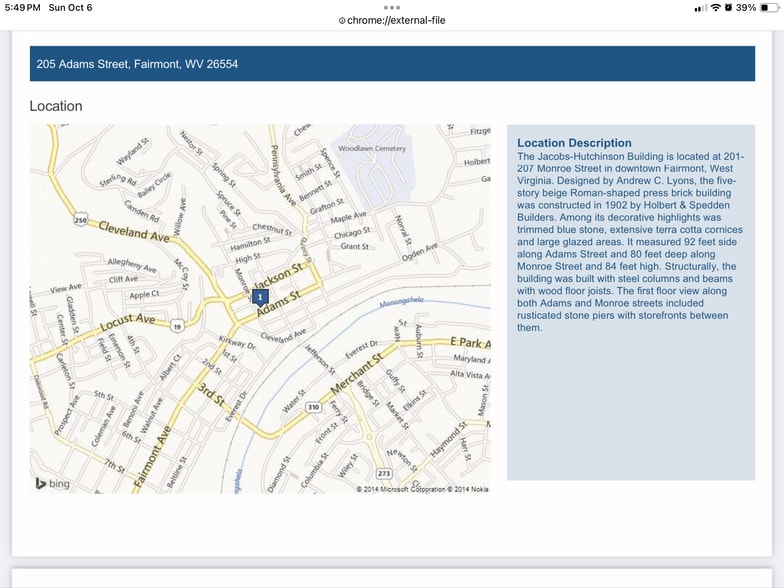The height and width of the screenshot is (588, 784).
Task: Tap the Route 250 highway shield
Action: (x=81, y=220)
